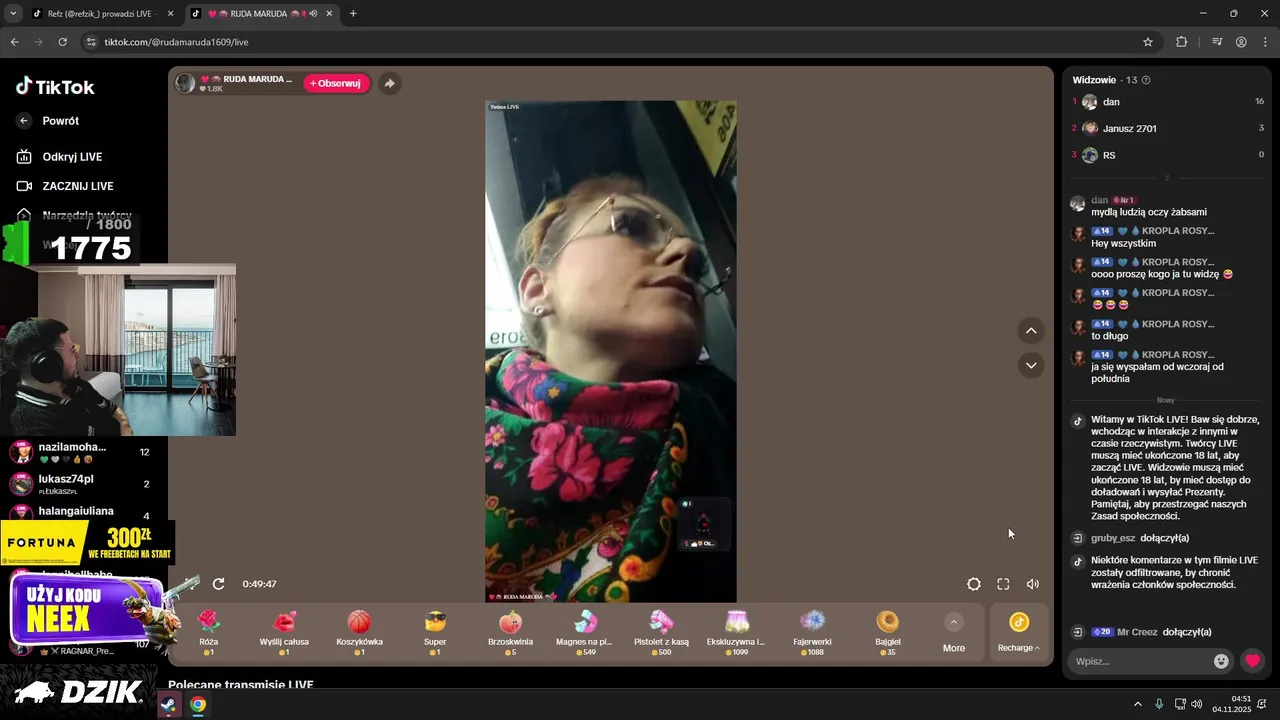Open gruby_esz user who joined
This screenshot has width=1280, height=720.
pos(1113,538)
